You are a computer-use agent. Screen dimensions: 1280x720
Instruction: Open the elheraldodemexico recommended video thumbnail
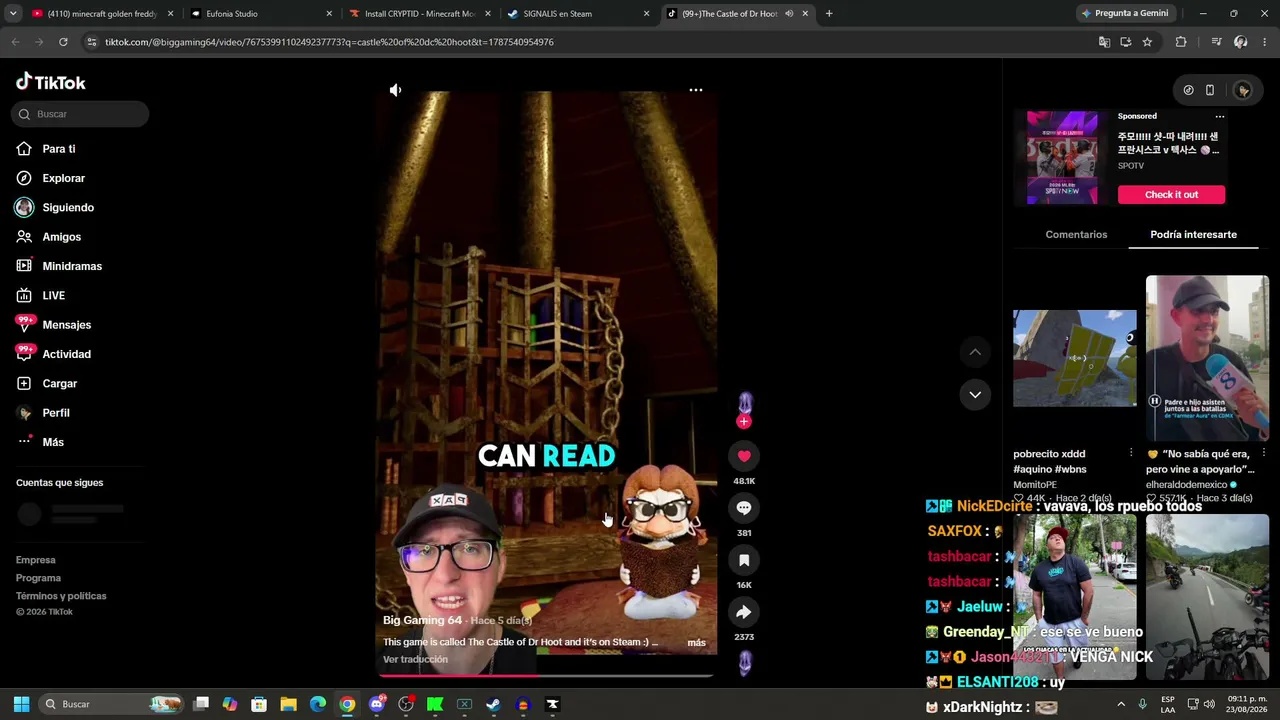[x=1207, y=358]
